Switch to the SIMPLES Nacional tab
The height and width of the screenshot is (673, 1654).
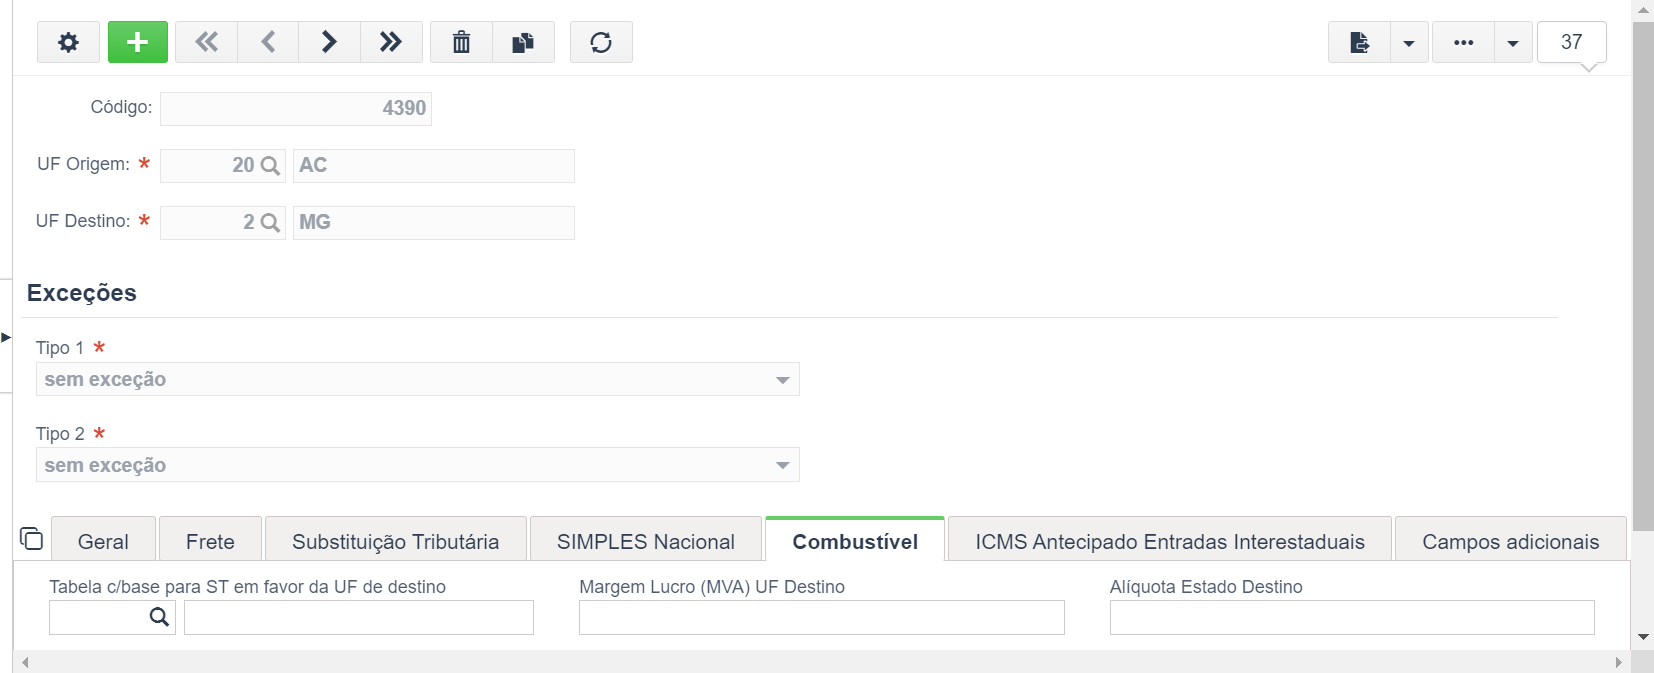tap(646, 541)
